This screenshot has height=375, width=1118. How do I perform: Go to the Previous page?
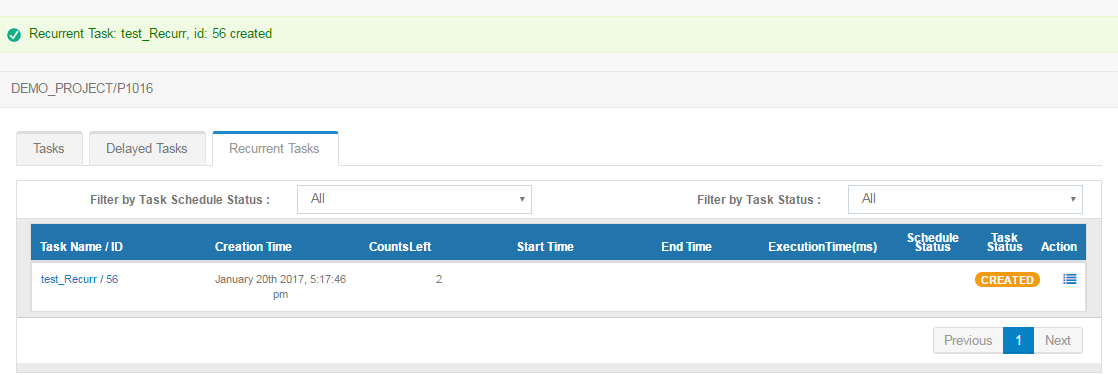coord(968,340)
